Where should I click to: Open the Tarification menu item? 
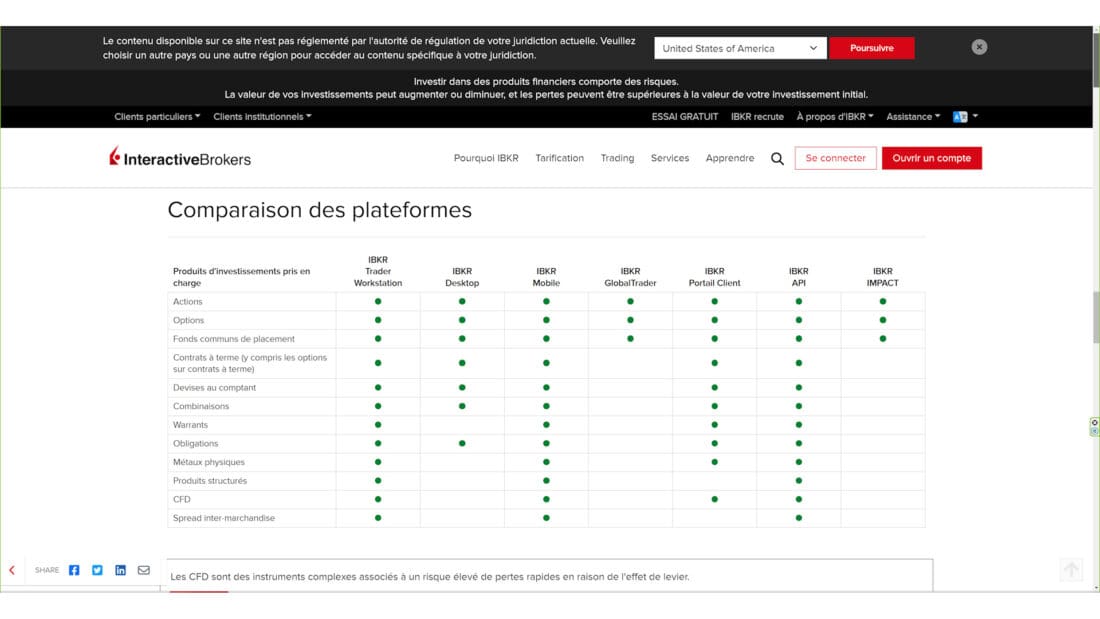tap(559, 158)
